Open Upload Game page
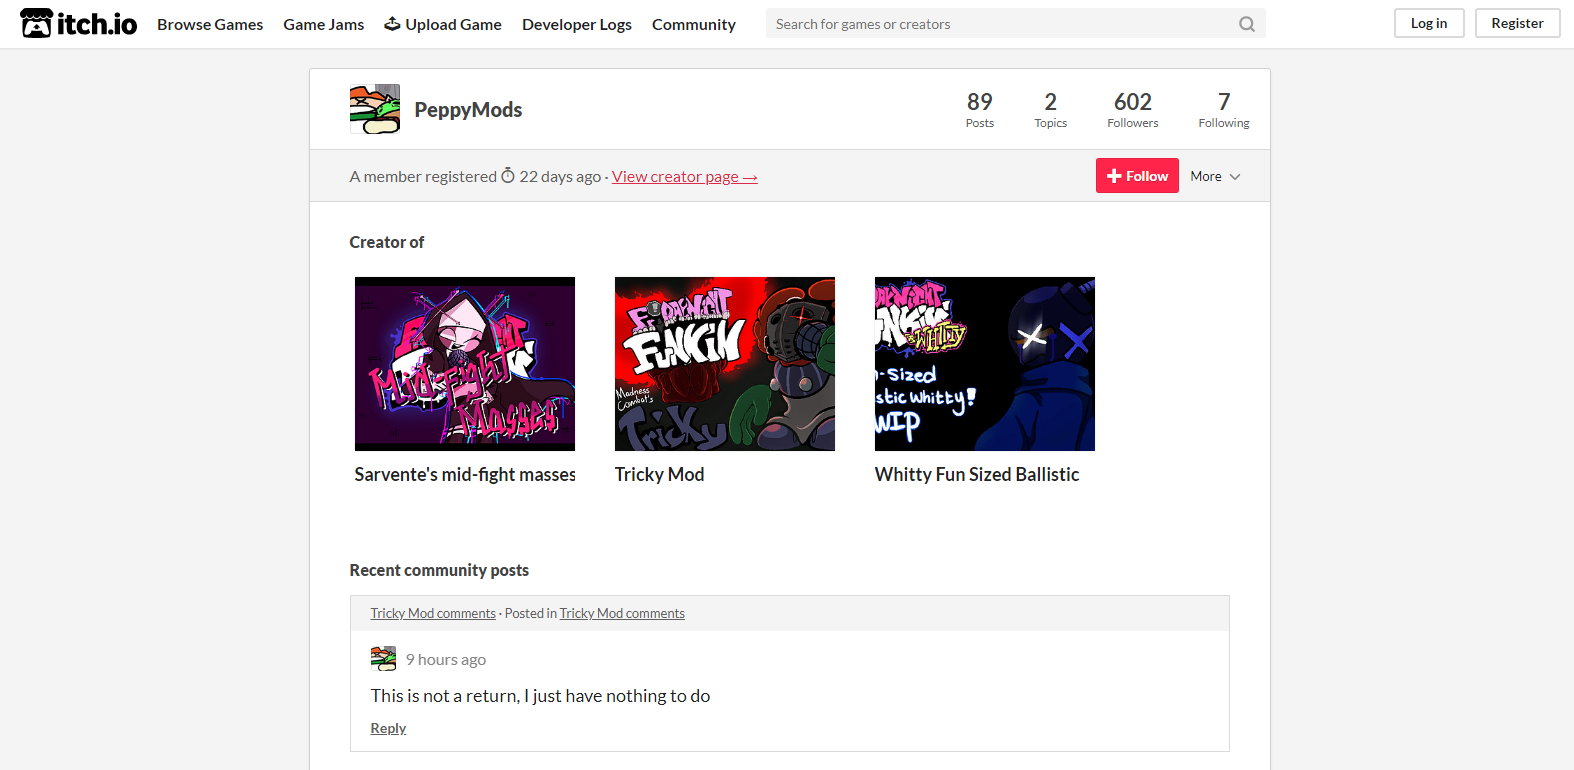 (443, 24)
